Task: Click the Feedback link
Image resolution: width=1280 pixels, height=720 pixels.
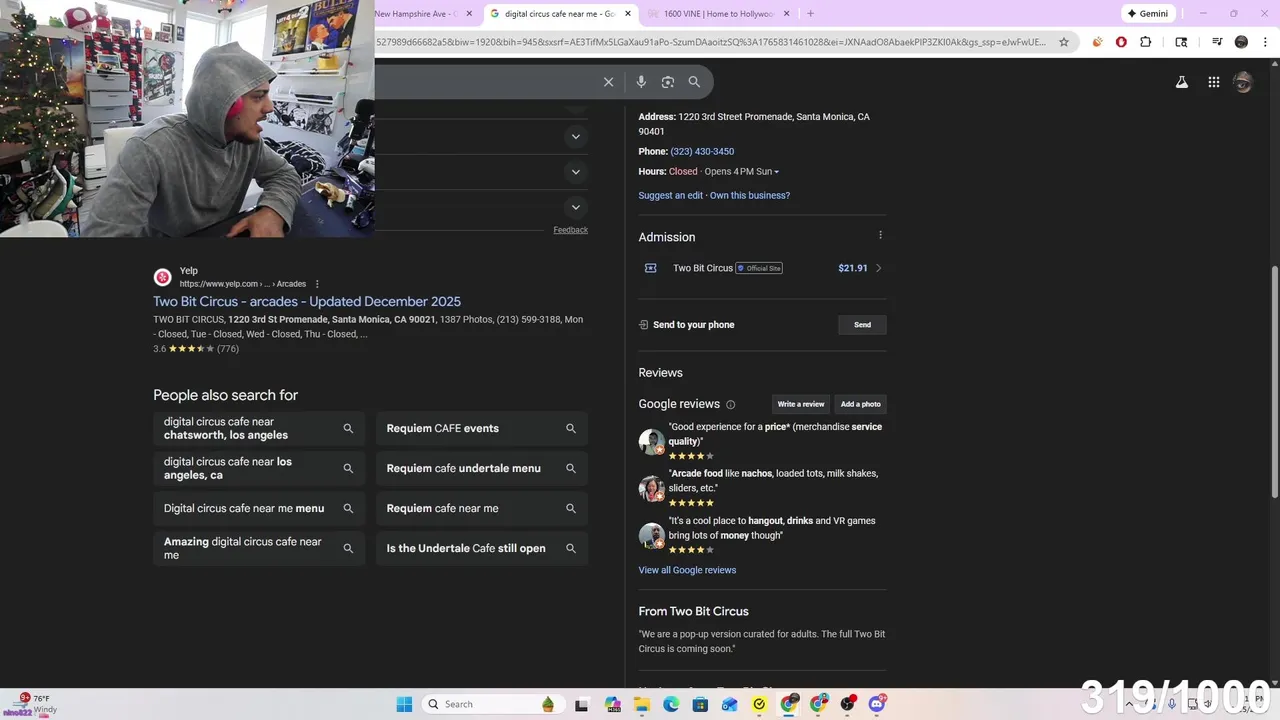Action: pyautogui.click(x=570, y=230)
